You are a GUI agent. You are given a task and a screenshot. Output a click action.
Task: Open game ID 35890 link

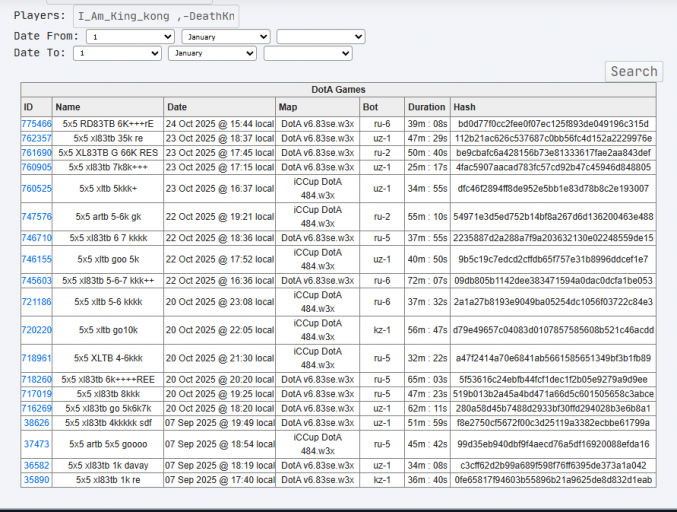pos(36,480)
